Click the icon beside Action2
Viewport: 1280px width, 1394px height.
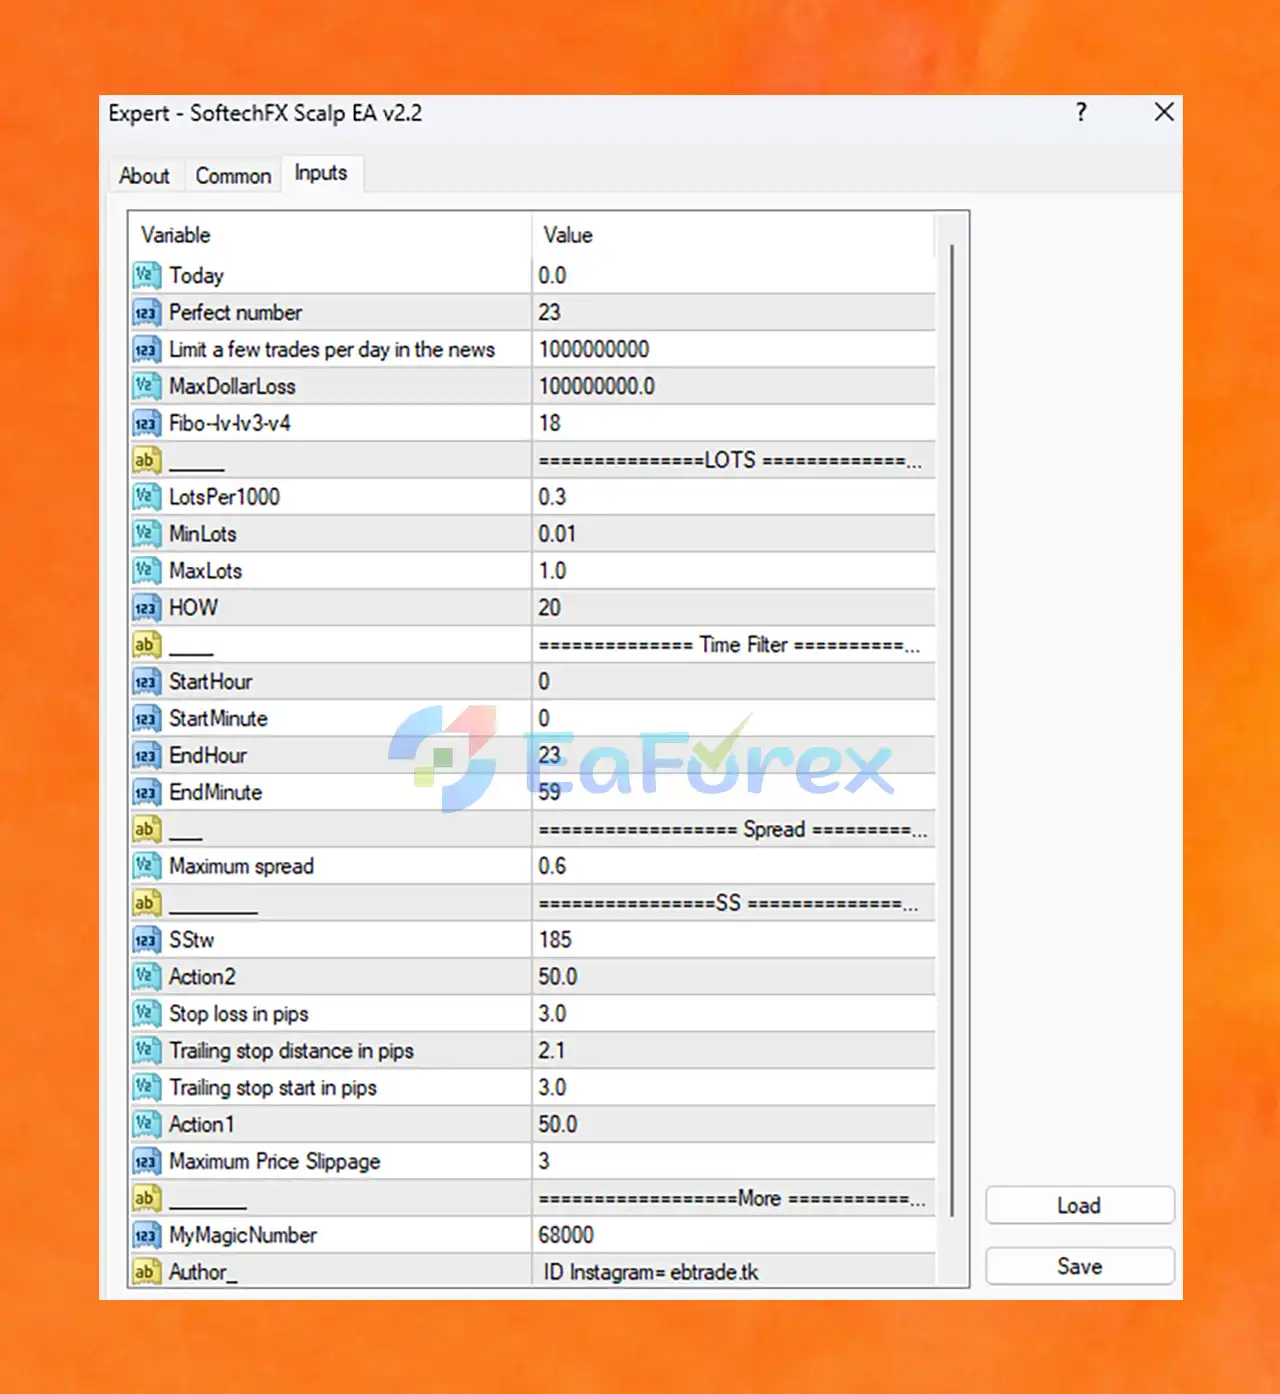146,977
